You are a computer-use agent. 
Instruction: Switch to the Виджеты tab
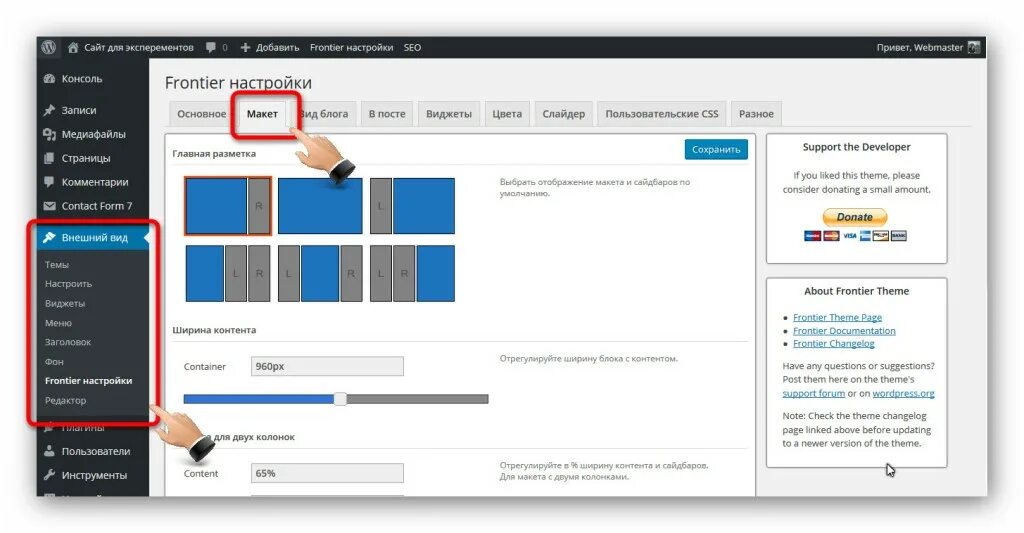(x=449, y=114)
